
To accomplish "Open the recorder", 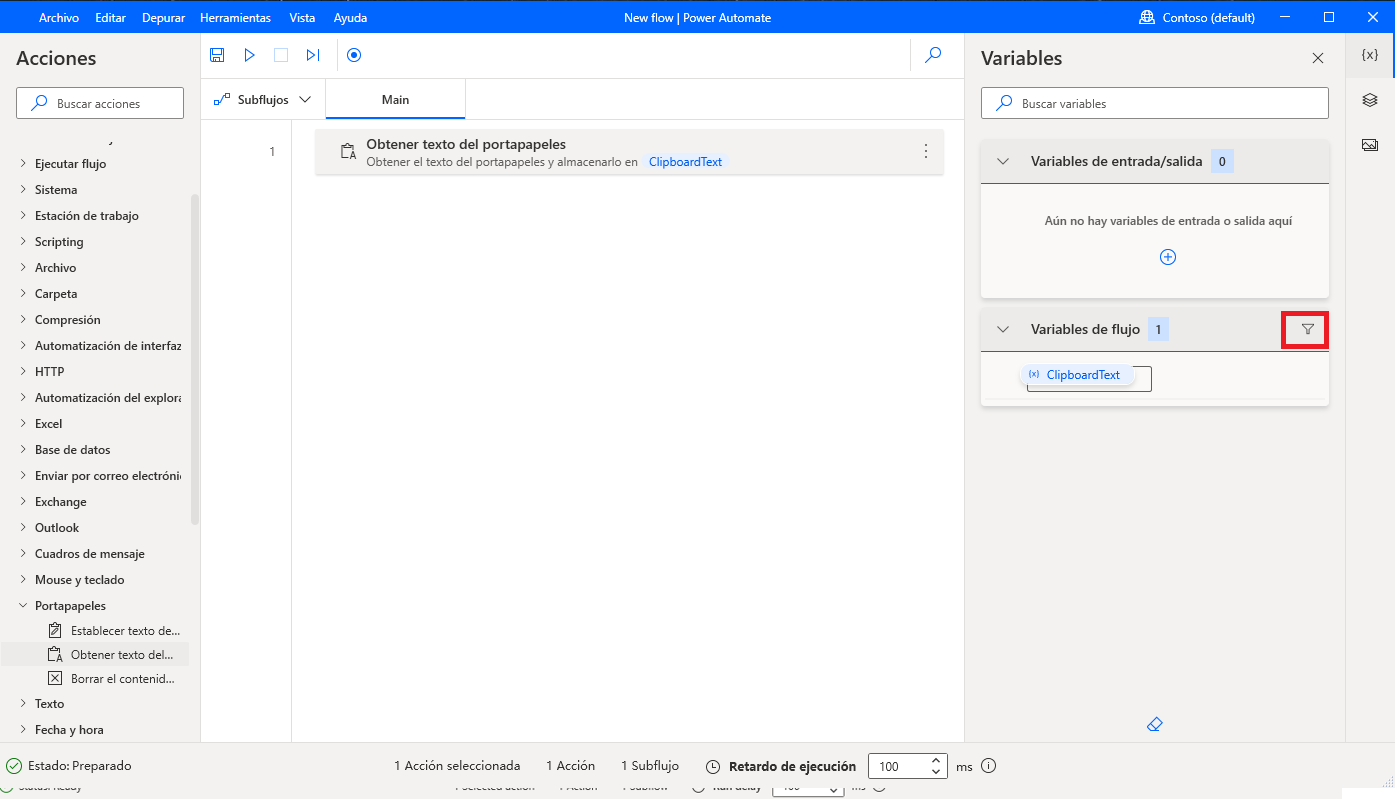I will click(354, 55).
